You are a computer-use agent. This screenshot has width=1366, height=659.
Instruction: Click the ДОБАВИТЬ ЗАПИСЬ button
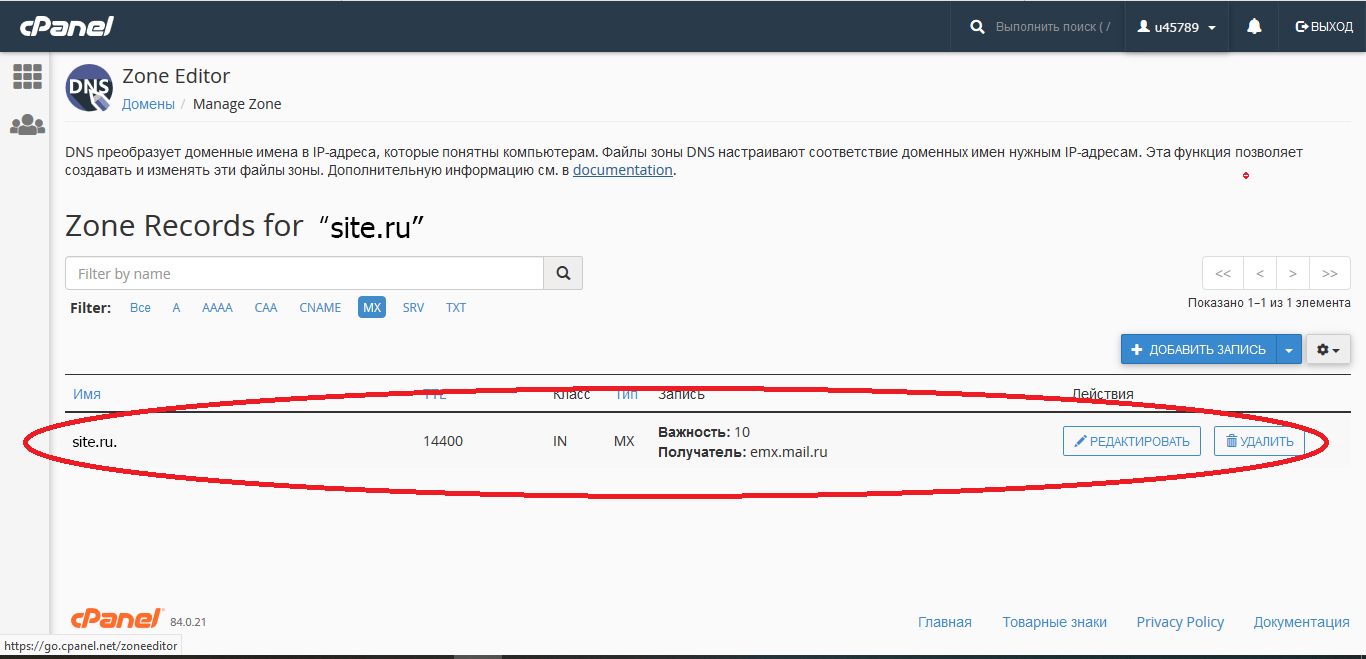click(x=1198, y=349)
